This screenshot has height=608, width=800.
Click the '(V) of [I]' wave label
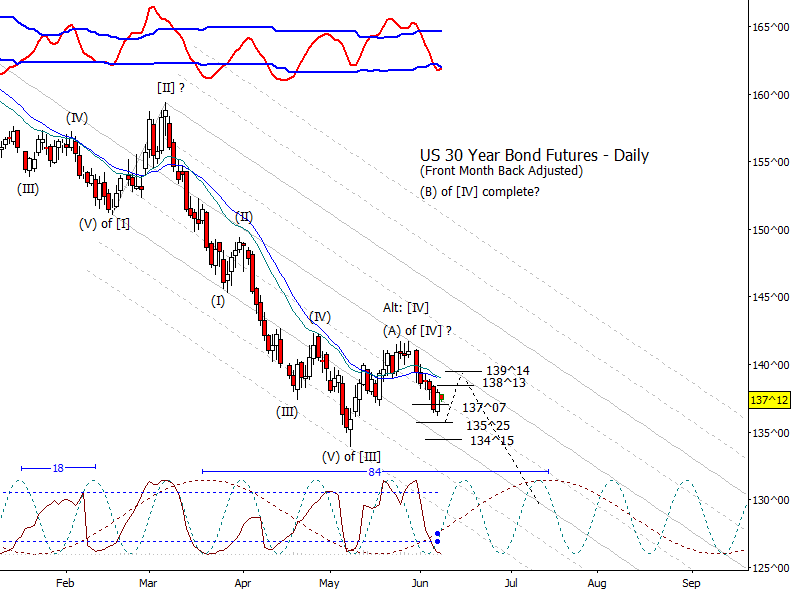click(104, 224)
